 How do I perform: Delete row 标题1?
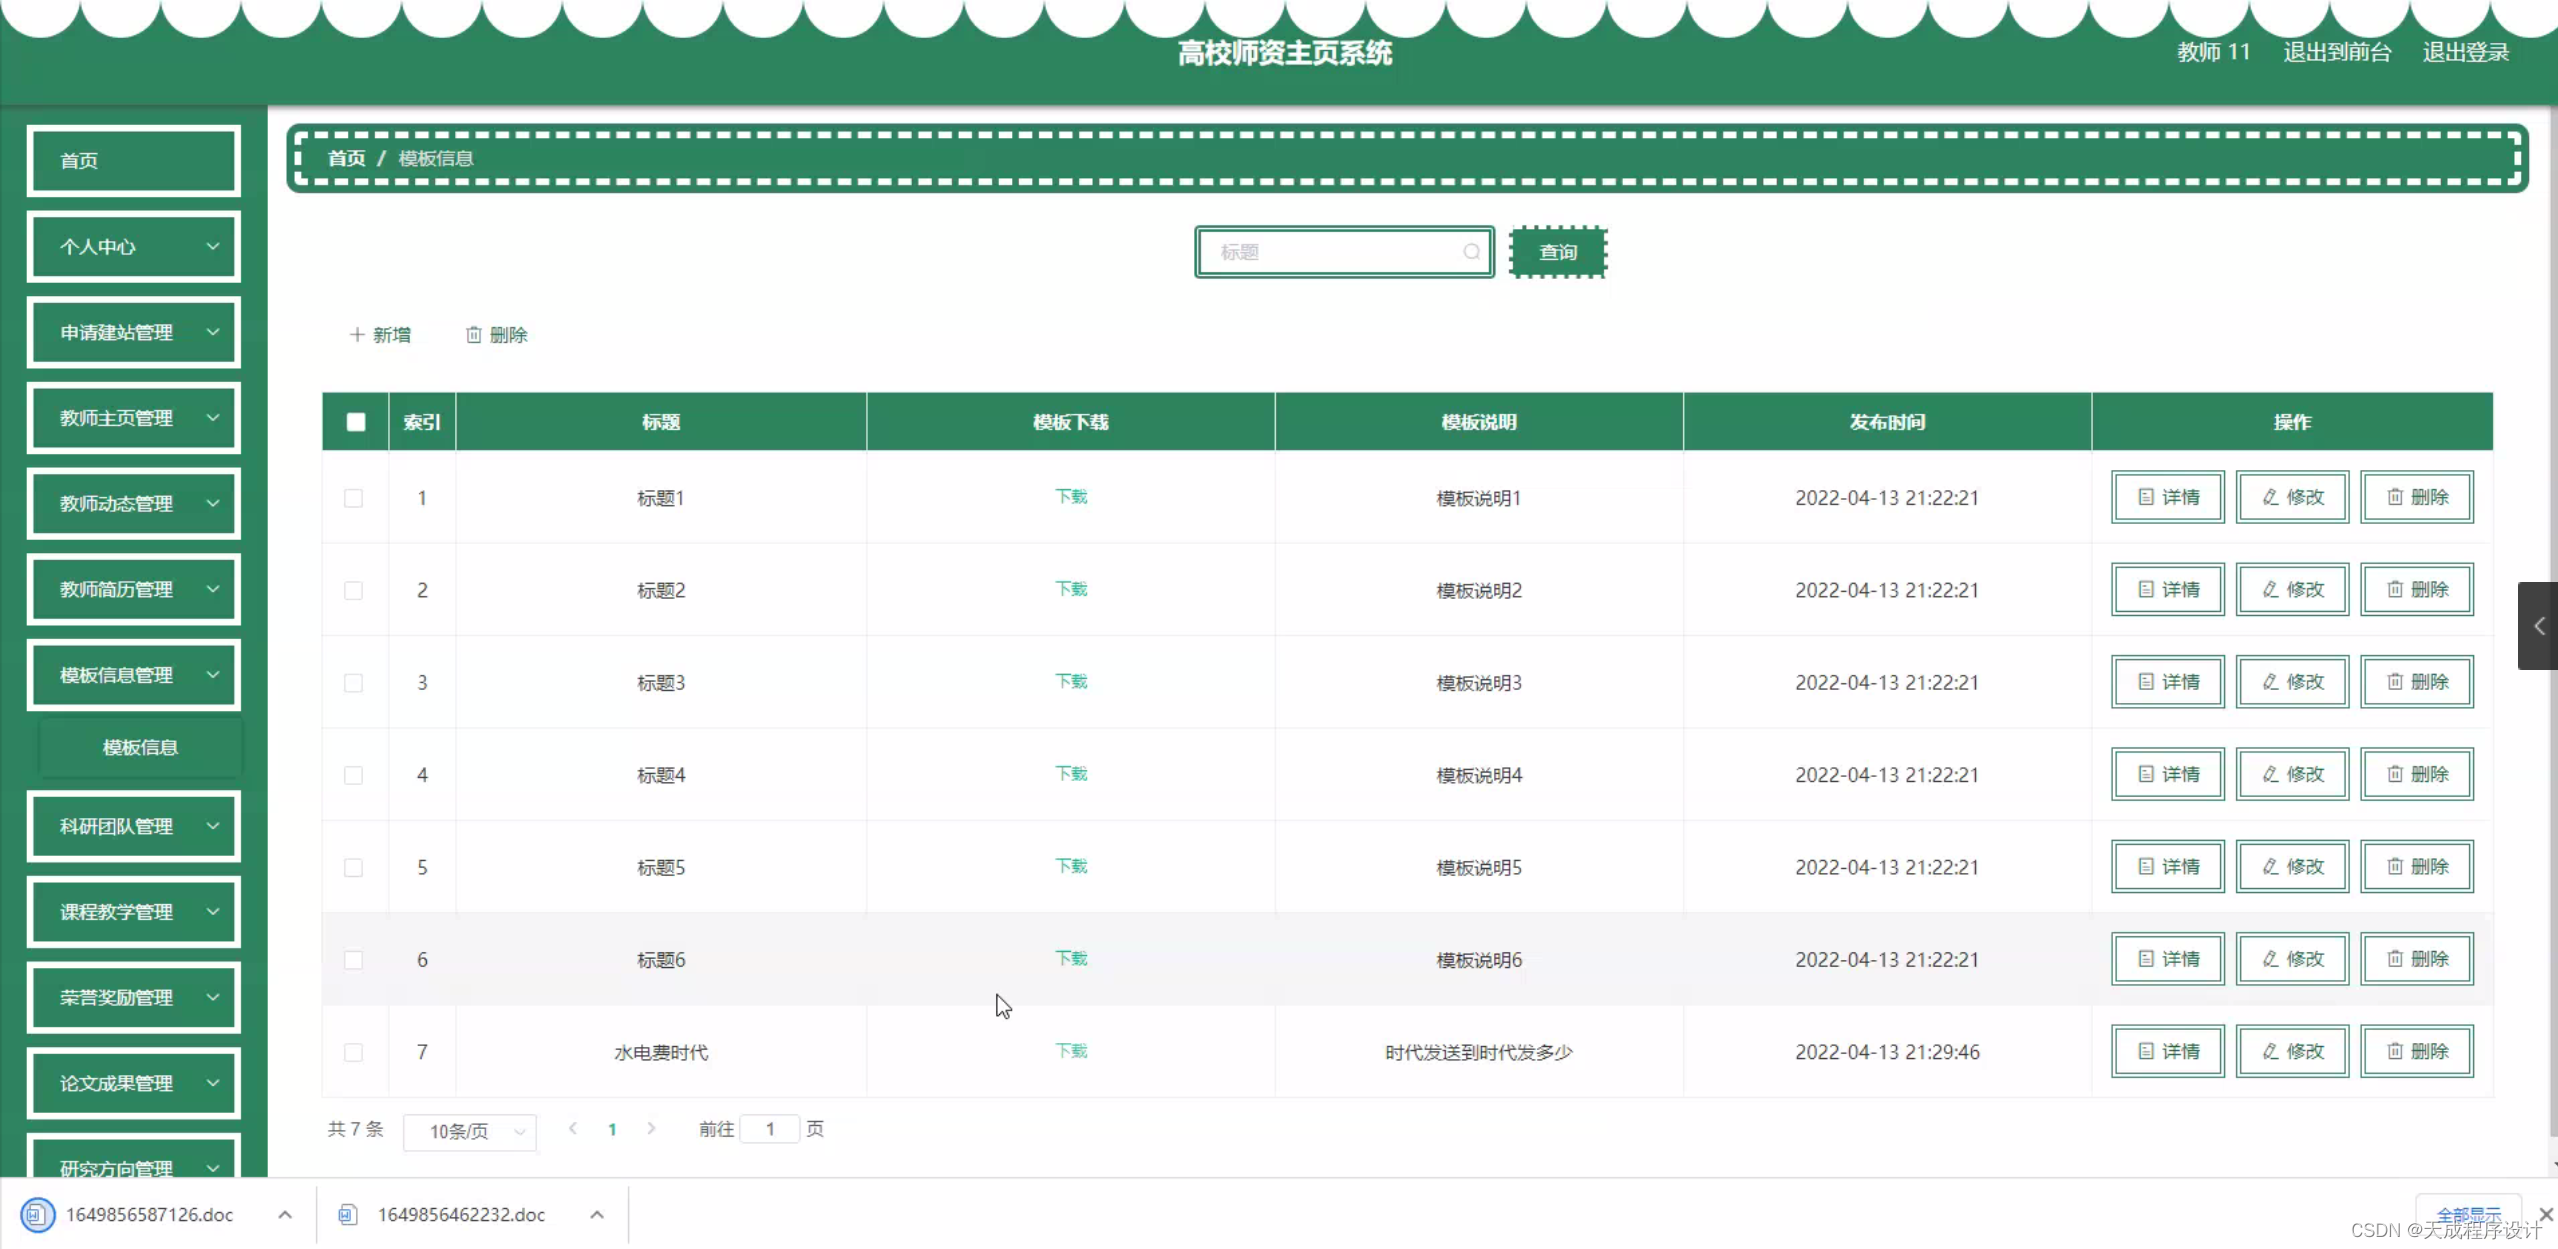tap(2417, 497)
